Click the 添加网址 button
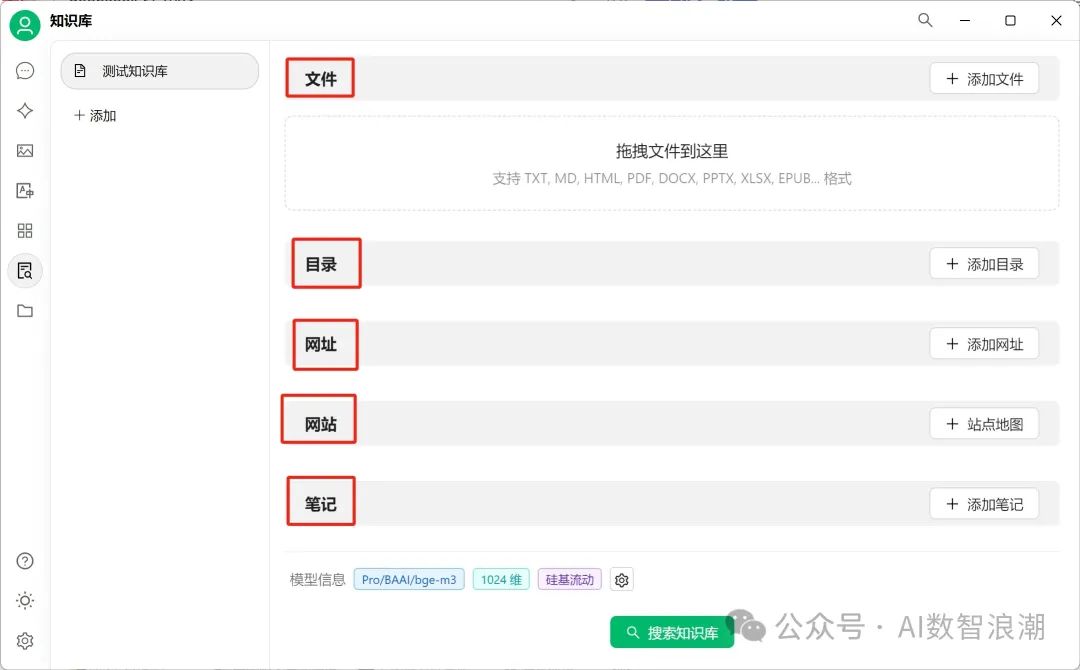Image resolution: width=1080 pixels, height=670 pixels. pos(984,344)
